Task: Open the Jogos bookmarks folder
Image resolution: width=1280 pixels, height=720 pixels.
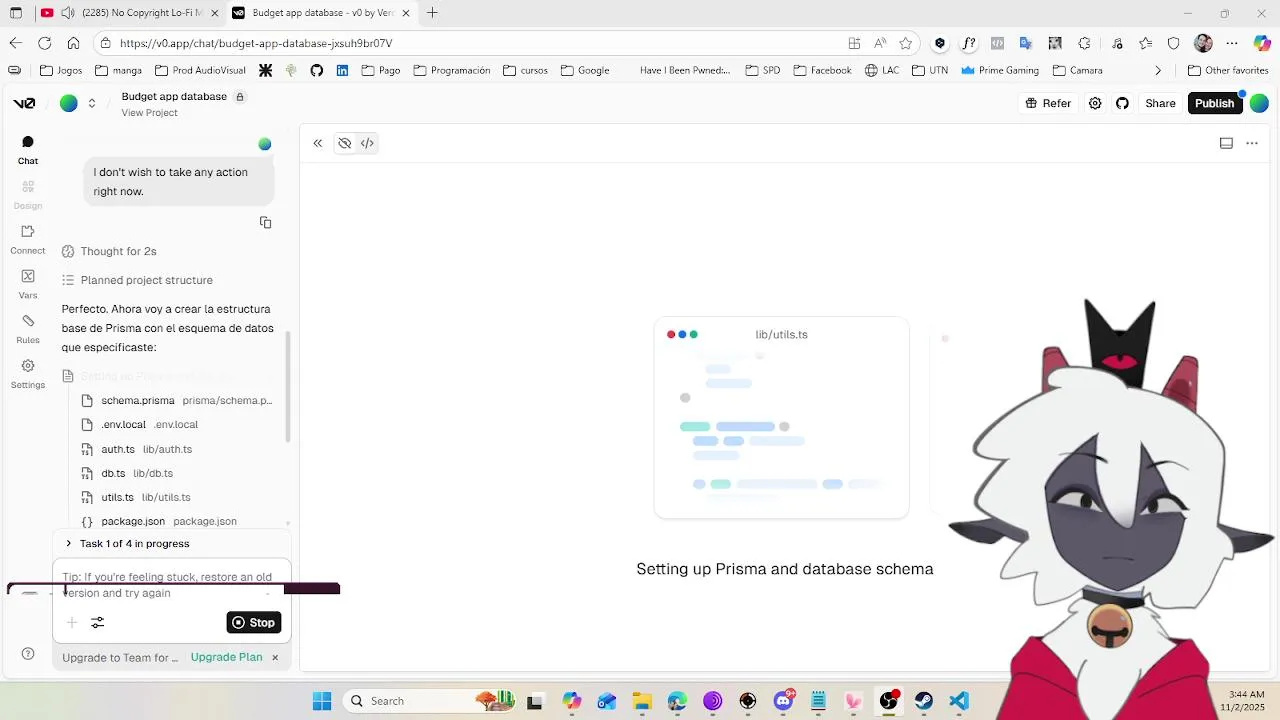Action: (61, 71)
